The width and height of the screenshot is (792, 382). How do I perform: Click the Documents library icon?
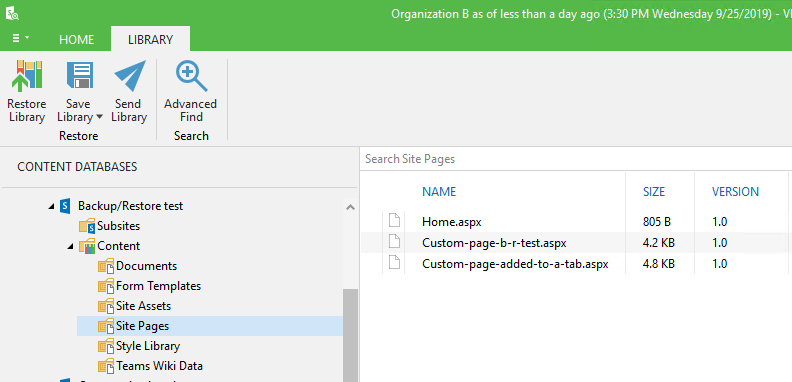tap(106, 266)
